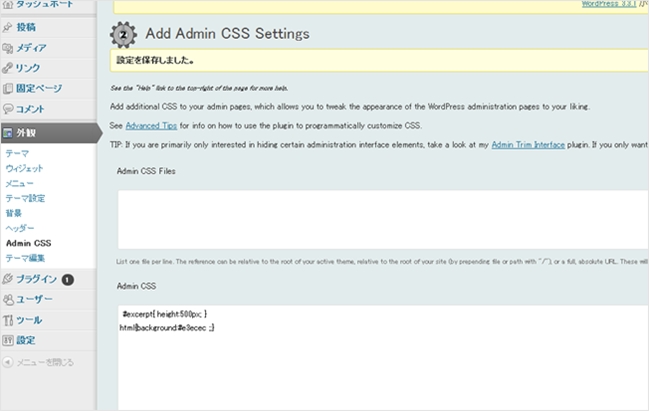
Task: Click the html background CSS line
Action: [167, 328]
